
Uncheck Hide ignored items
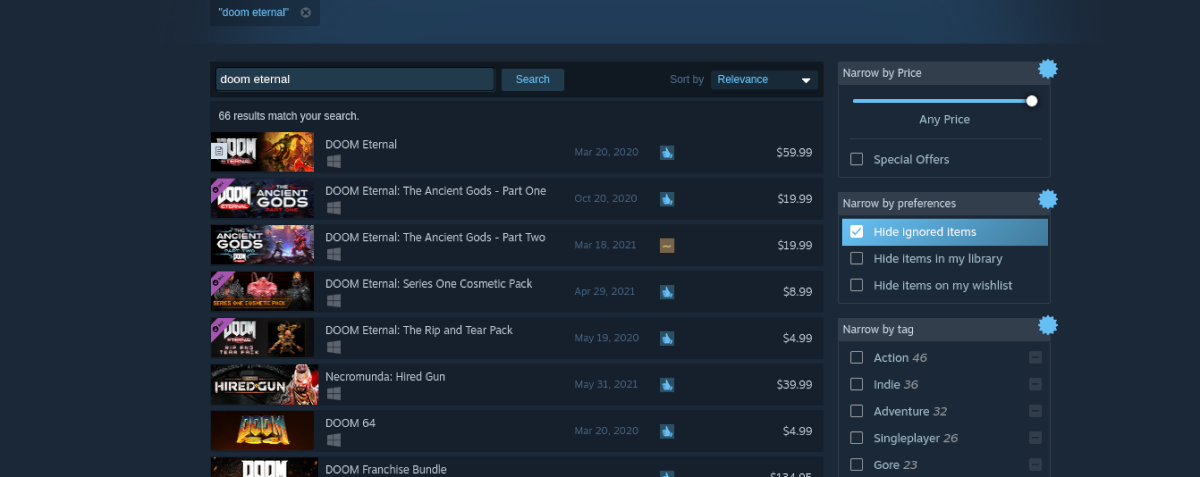(856, 232)
